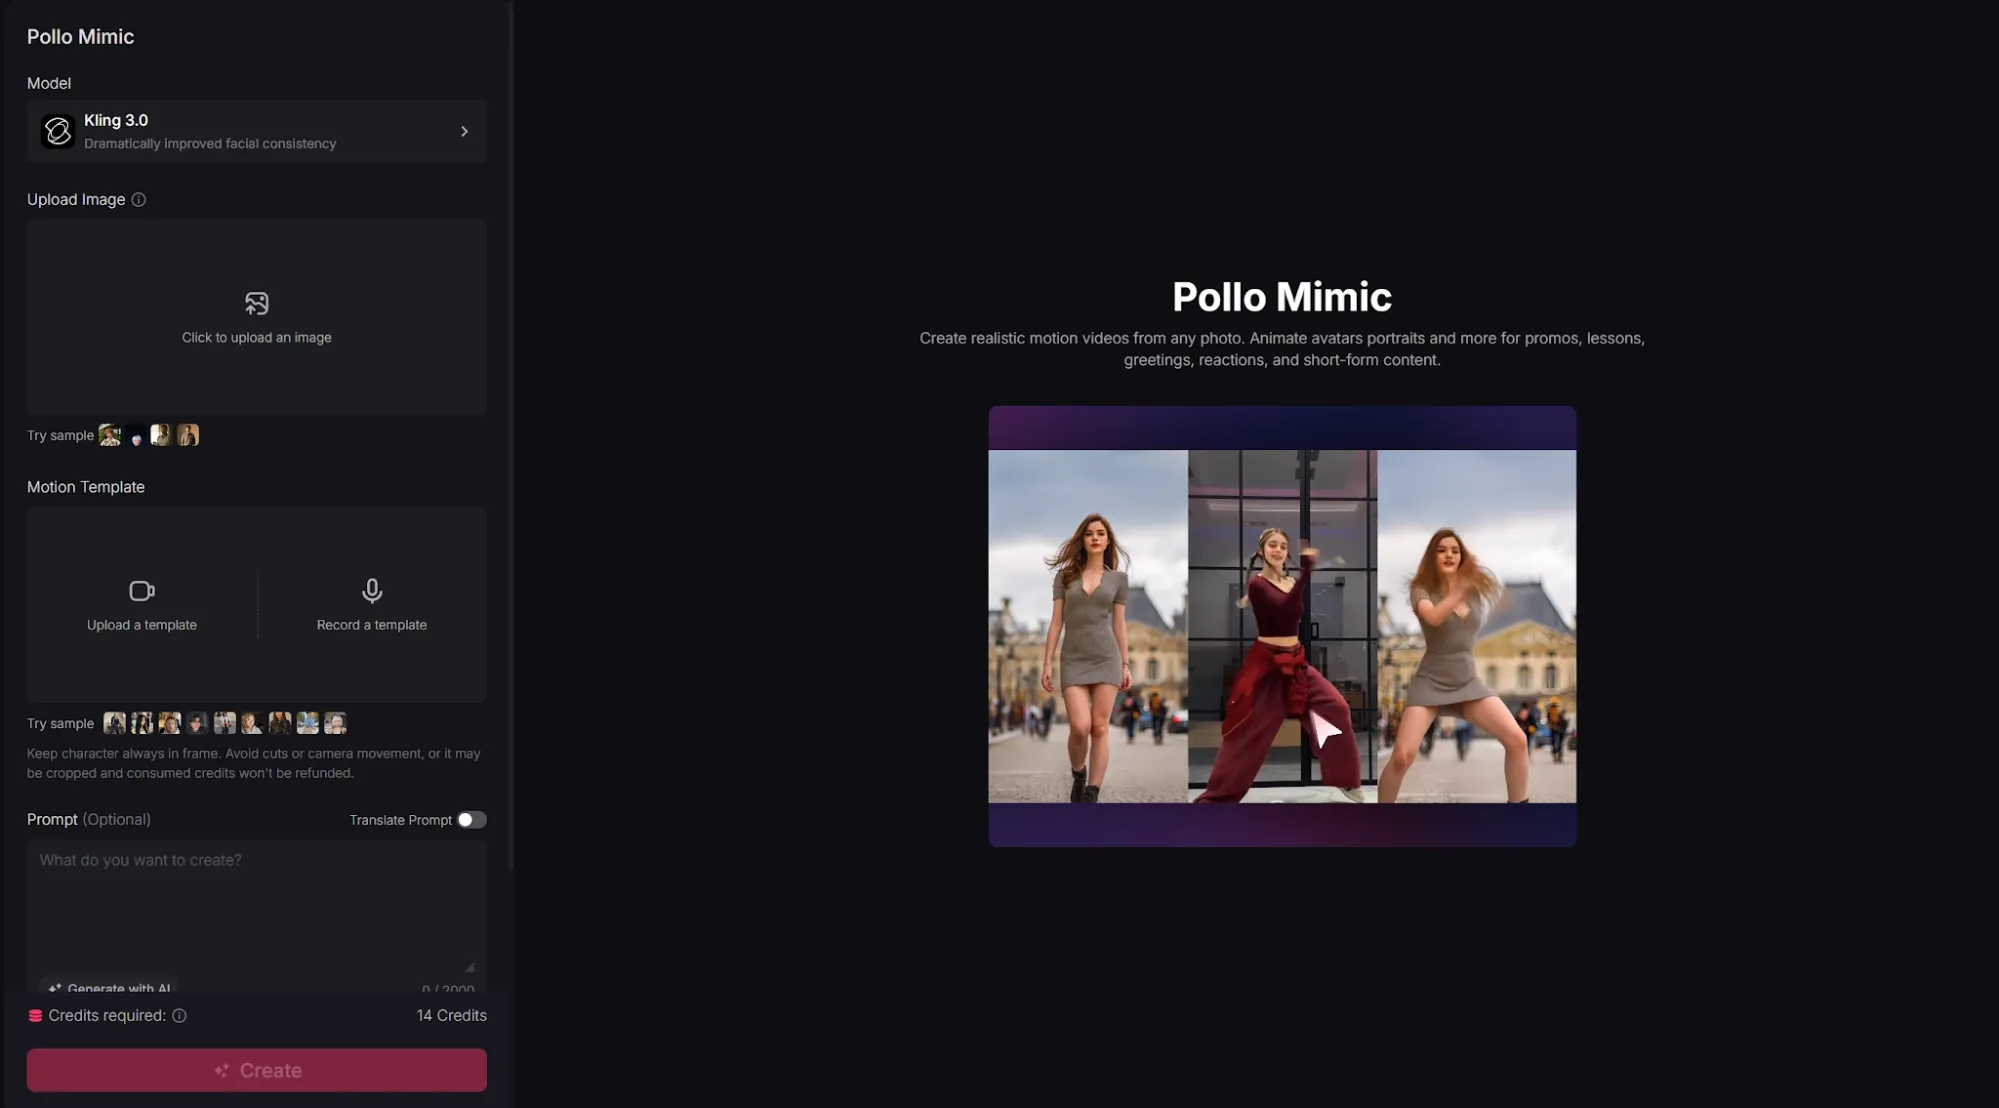The width and height of the screenshot is (1999, 1108).
Task: Toggle the Translate Prompt switch
Action: point(472,820)
